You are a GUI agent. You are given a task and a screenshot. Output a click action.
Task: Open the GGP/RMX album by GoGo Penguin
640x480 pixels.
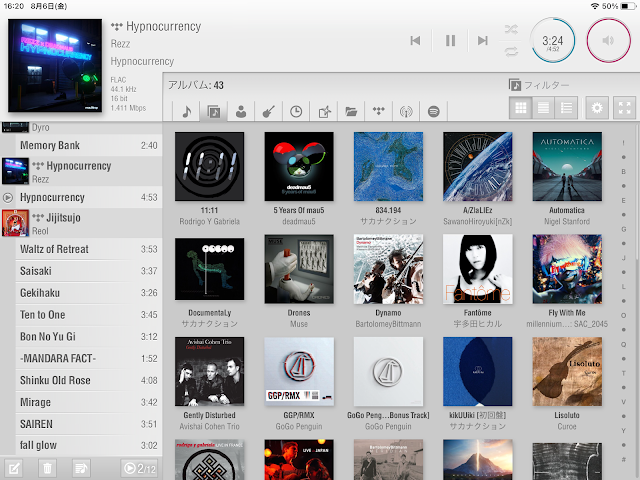[299, 371]
